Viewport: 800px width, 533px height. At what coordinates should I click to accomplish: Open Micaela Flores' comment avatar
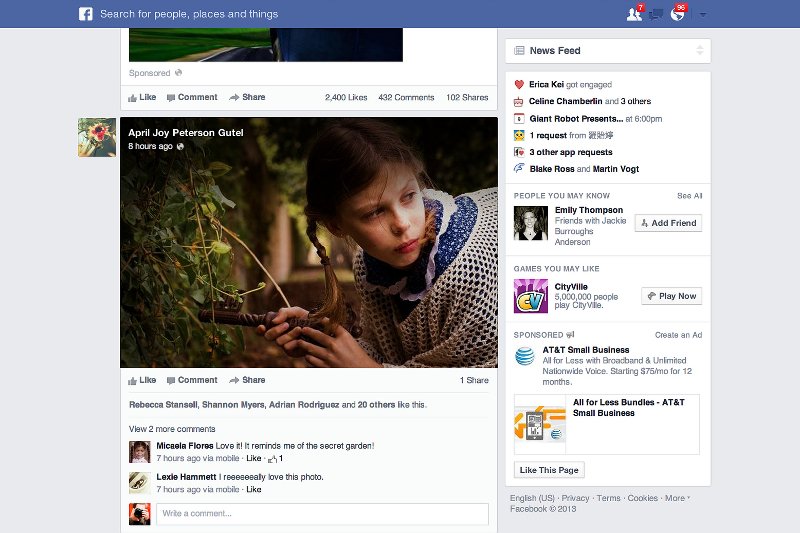[140, 452]
